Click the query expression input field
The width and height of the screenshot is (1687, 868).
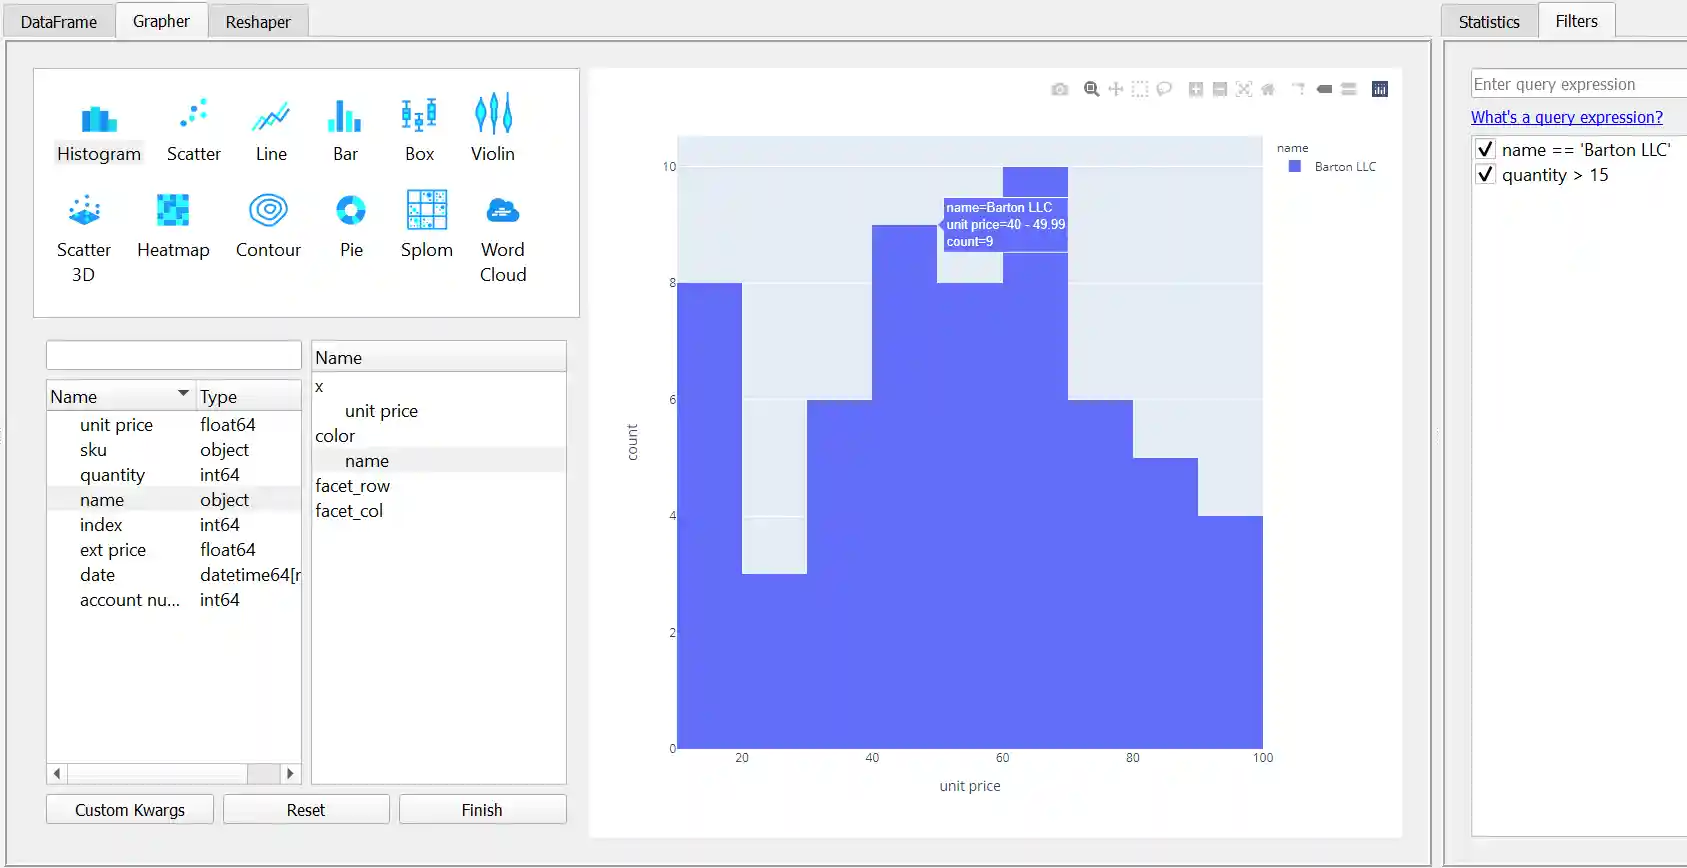point(1578,84)
